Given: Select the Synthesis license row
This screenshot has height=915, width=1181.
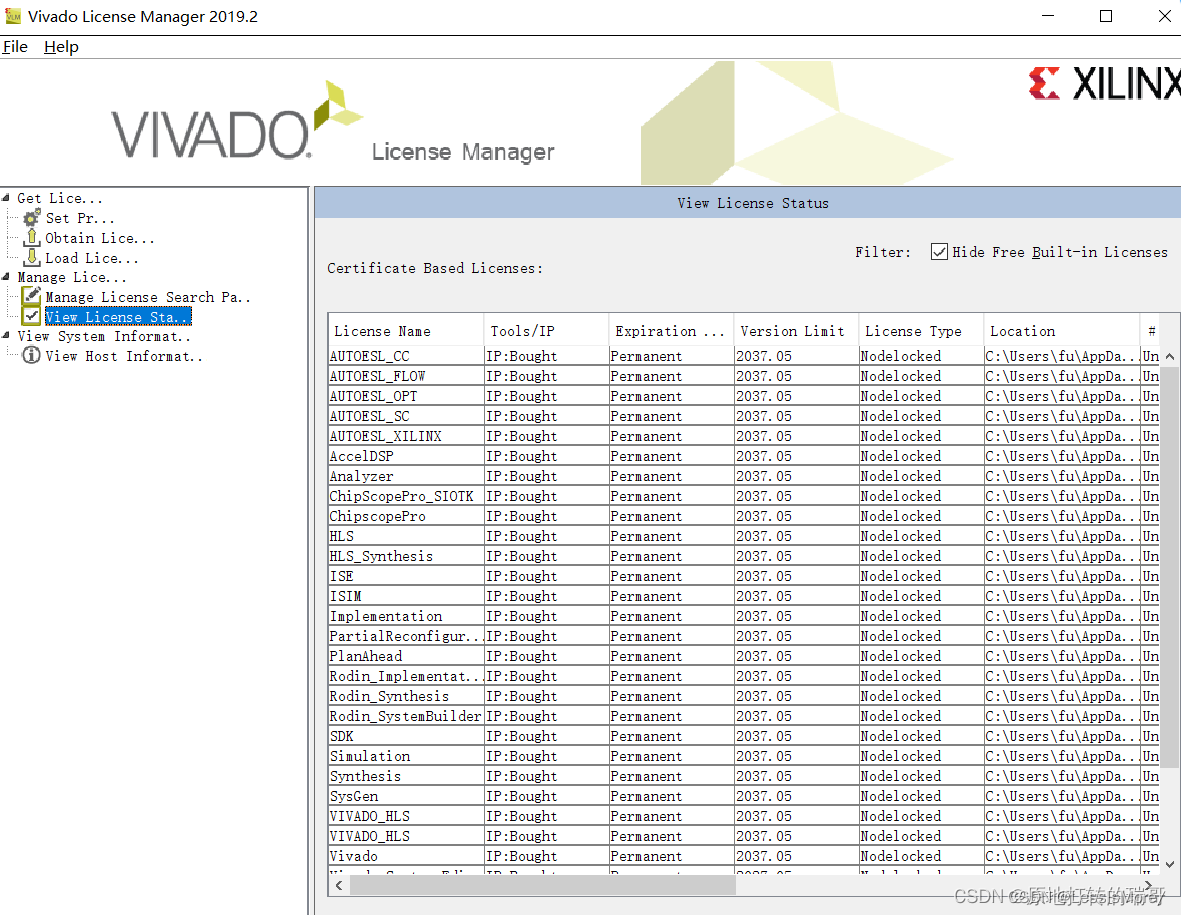Looking at the screenshot, I should [744, 776].
